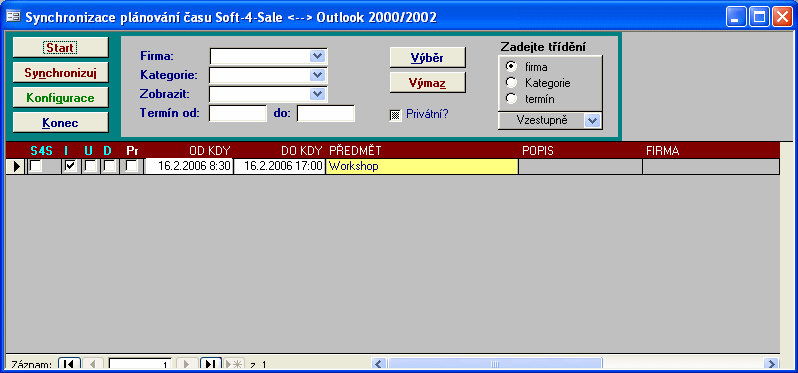Minimize the Synchronizace window
The width and height of the screenshot is (798, 373).
point(735,17)
